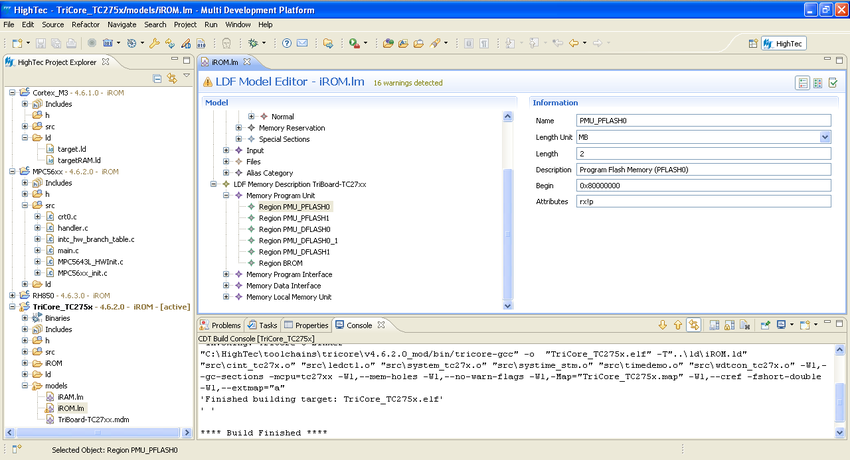Close the Console view tab
Image resolution: width=850 pixels, height=460 pixels.
(381, 325)
